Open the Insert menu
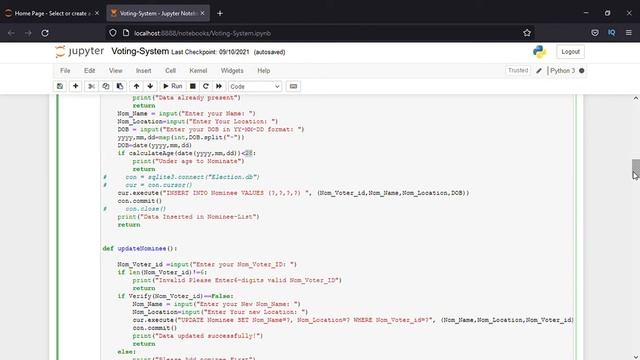 (143, 71)
